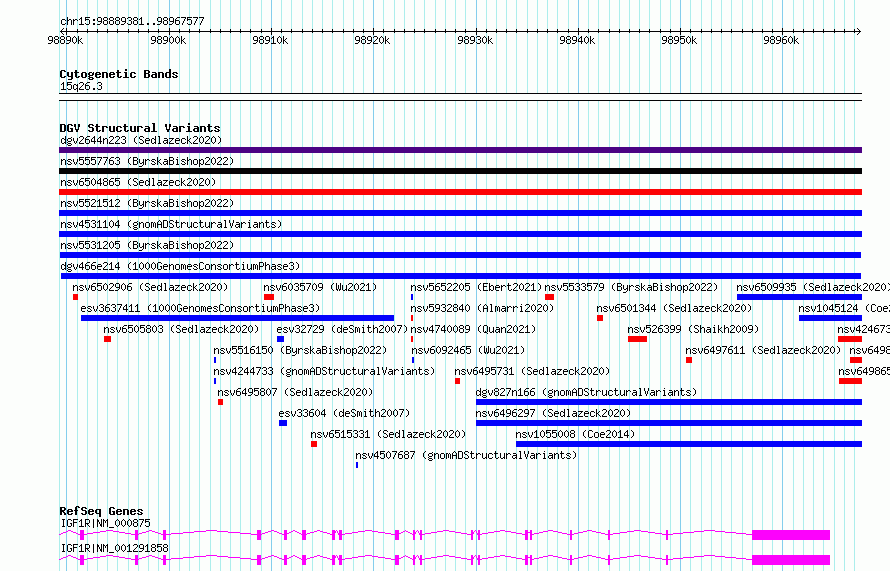Viewport: 890px width, 571px height.
Task: Click the nsv6495807 (Sedlazeck2020) label
Action: point(295,392)
